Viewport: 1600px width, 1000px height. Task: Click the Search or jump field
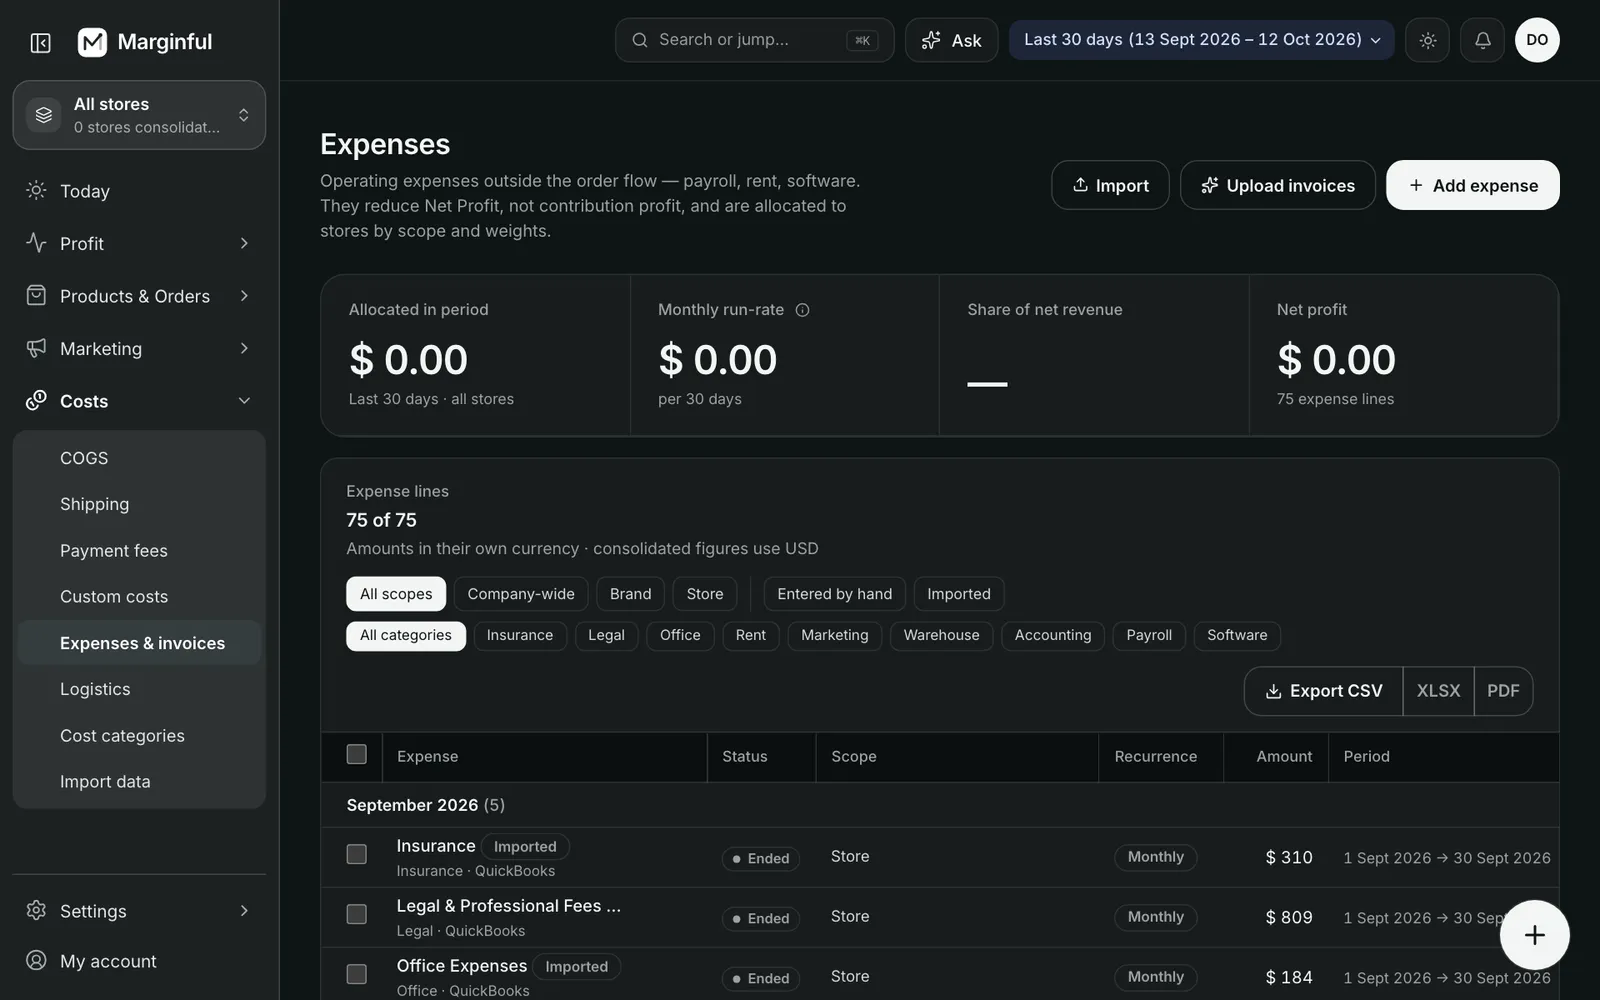pos(754,40)
